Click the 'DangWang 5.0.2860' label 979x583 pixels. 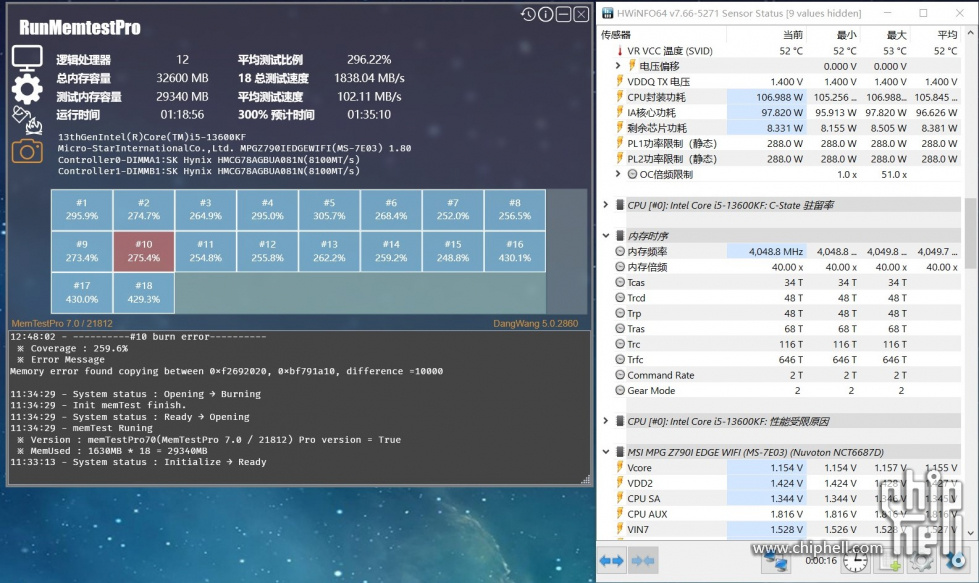[x=536, y=323]
